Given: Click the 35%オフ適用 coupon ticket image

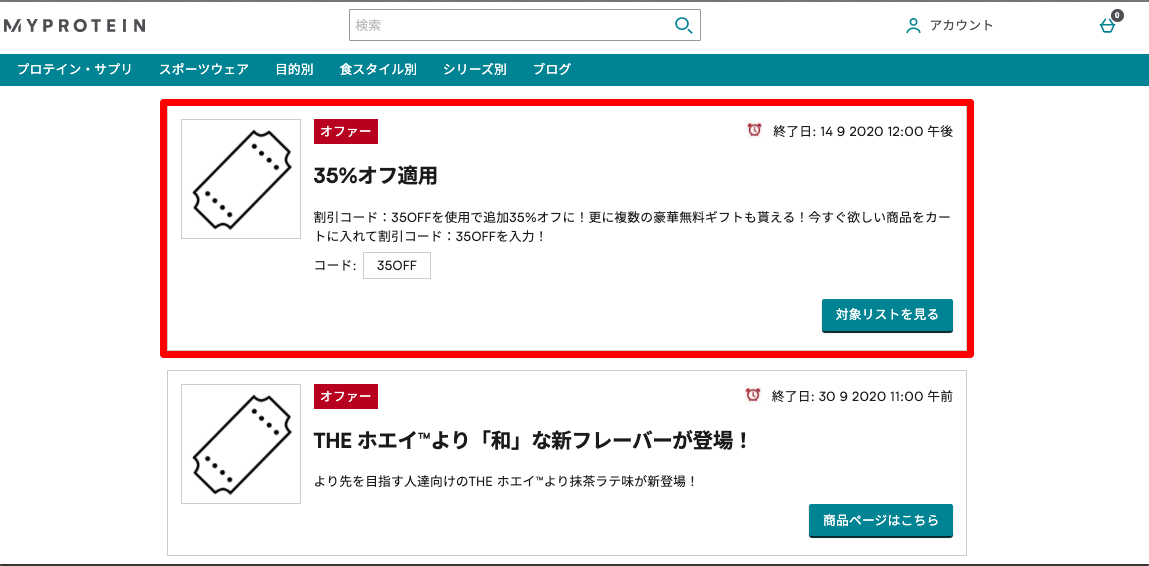Looking at the screenshot, I should tap(241, 179).
